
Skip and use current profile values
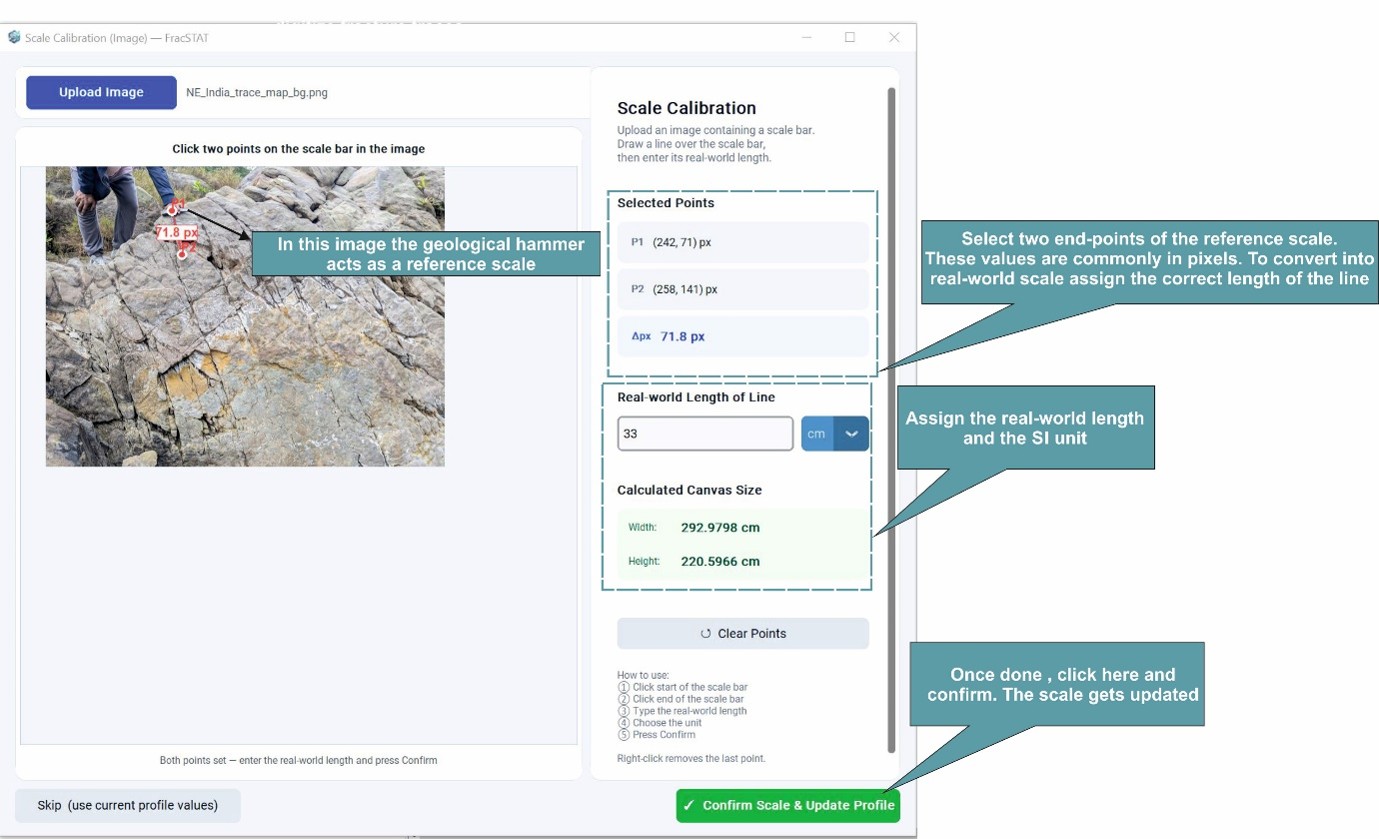128,805
